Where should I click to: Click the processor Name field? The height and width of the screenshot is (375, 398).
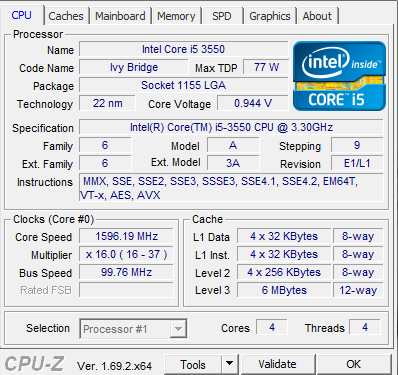(184, 49)
